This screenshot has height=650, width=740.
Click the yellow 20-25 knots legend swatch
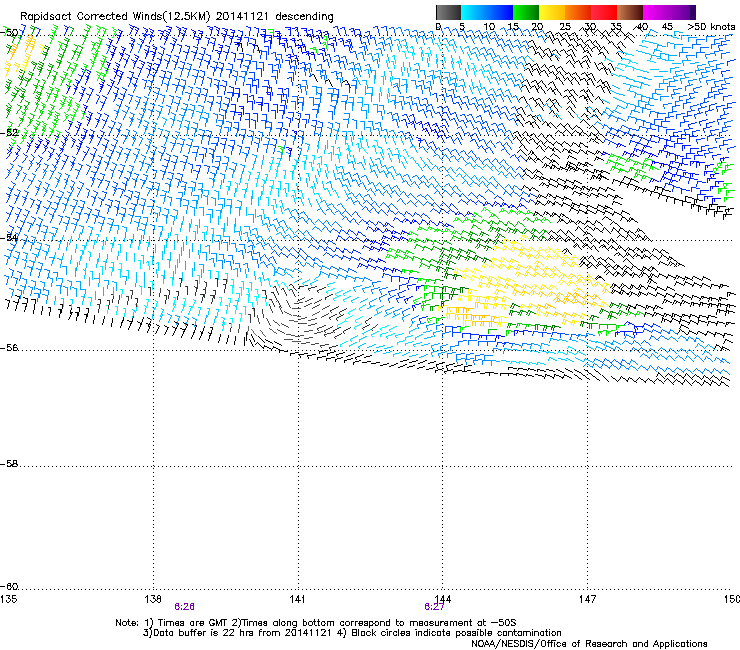coord(552,12)
